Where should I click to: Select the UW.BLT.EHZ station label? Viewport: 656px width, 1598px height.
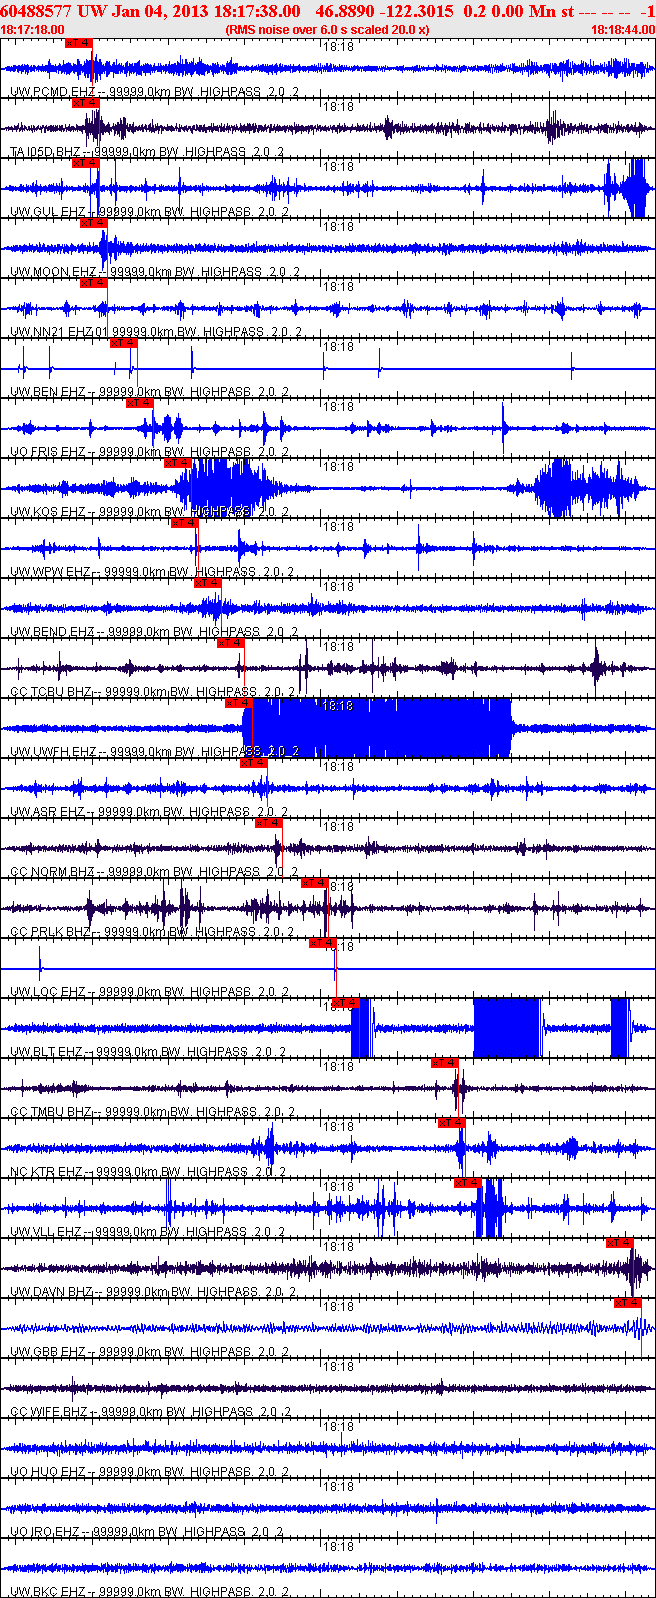(149, 1052)
